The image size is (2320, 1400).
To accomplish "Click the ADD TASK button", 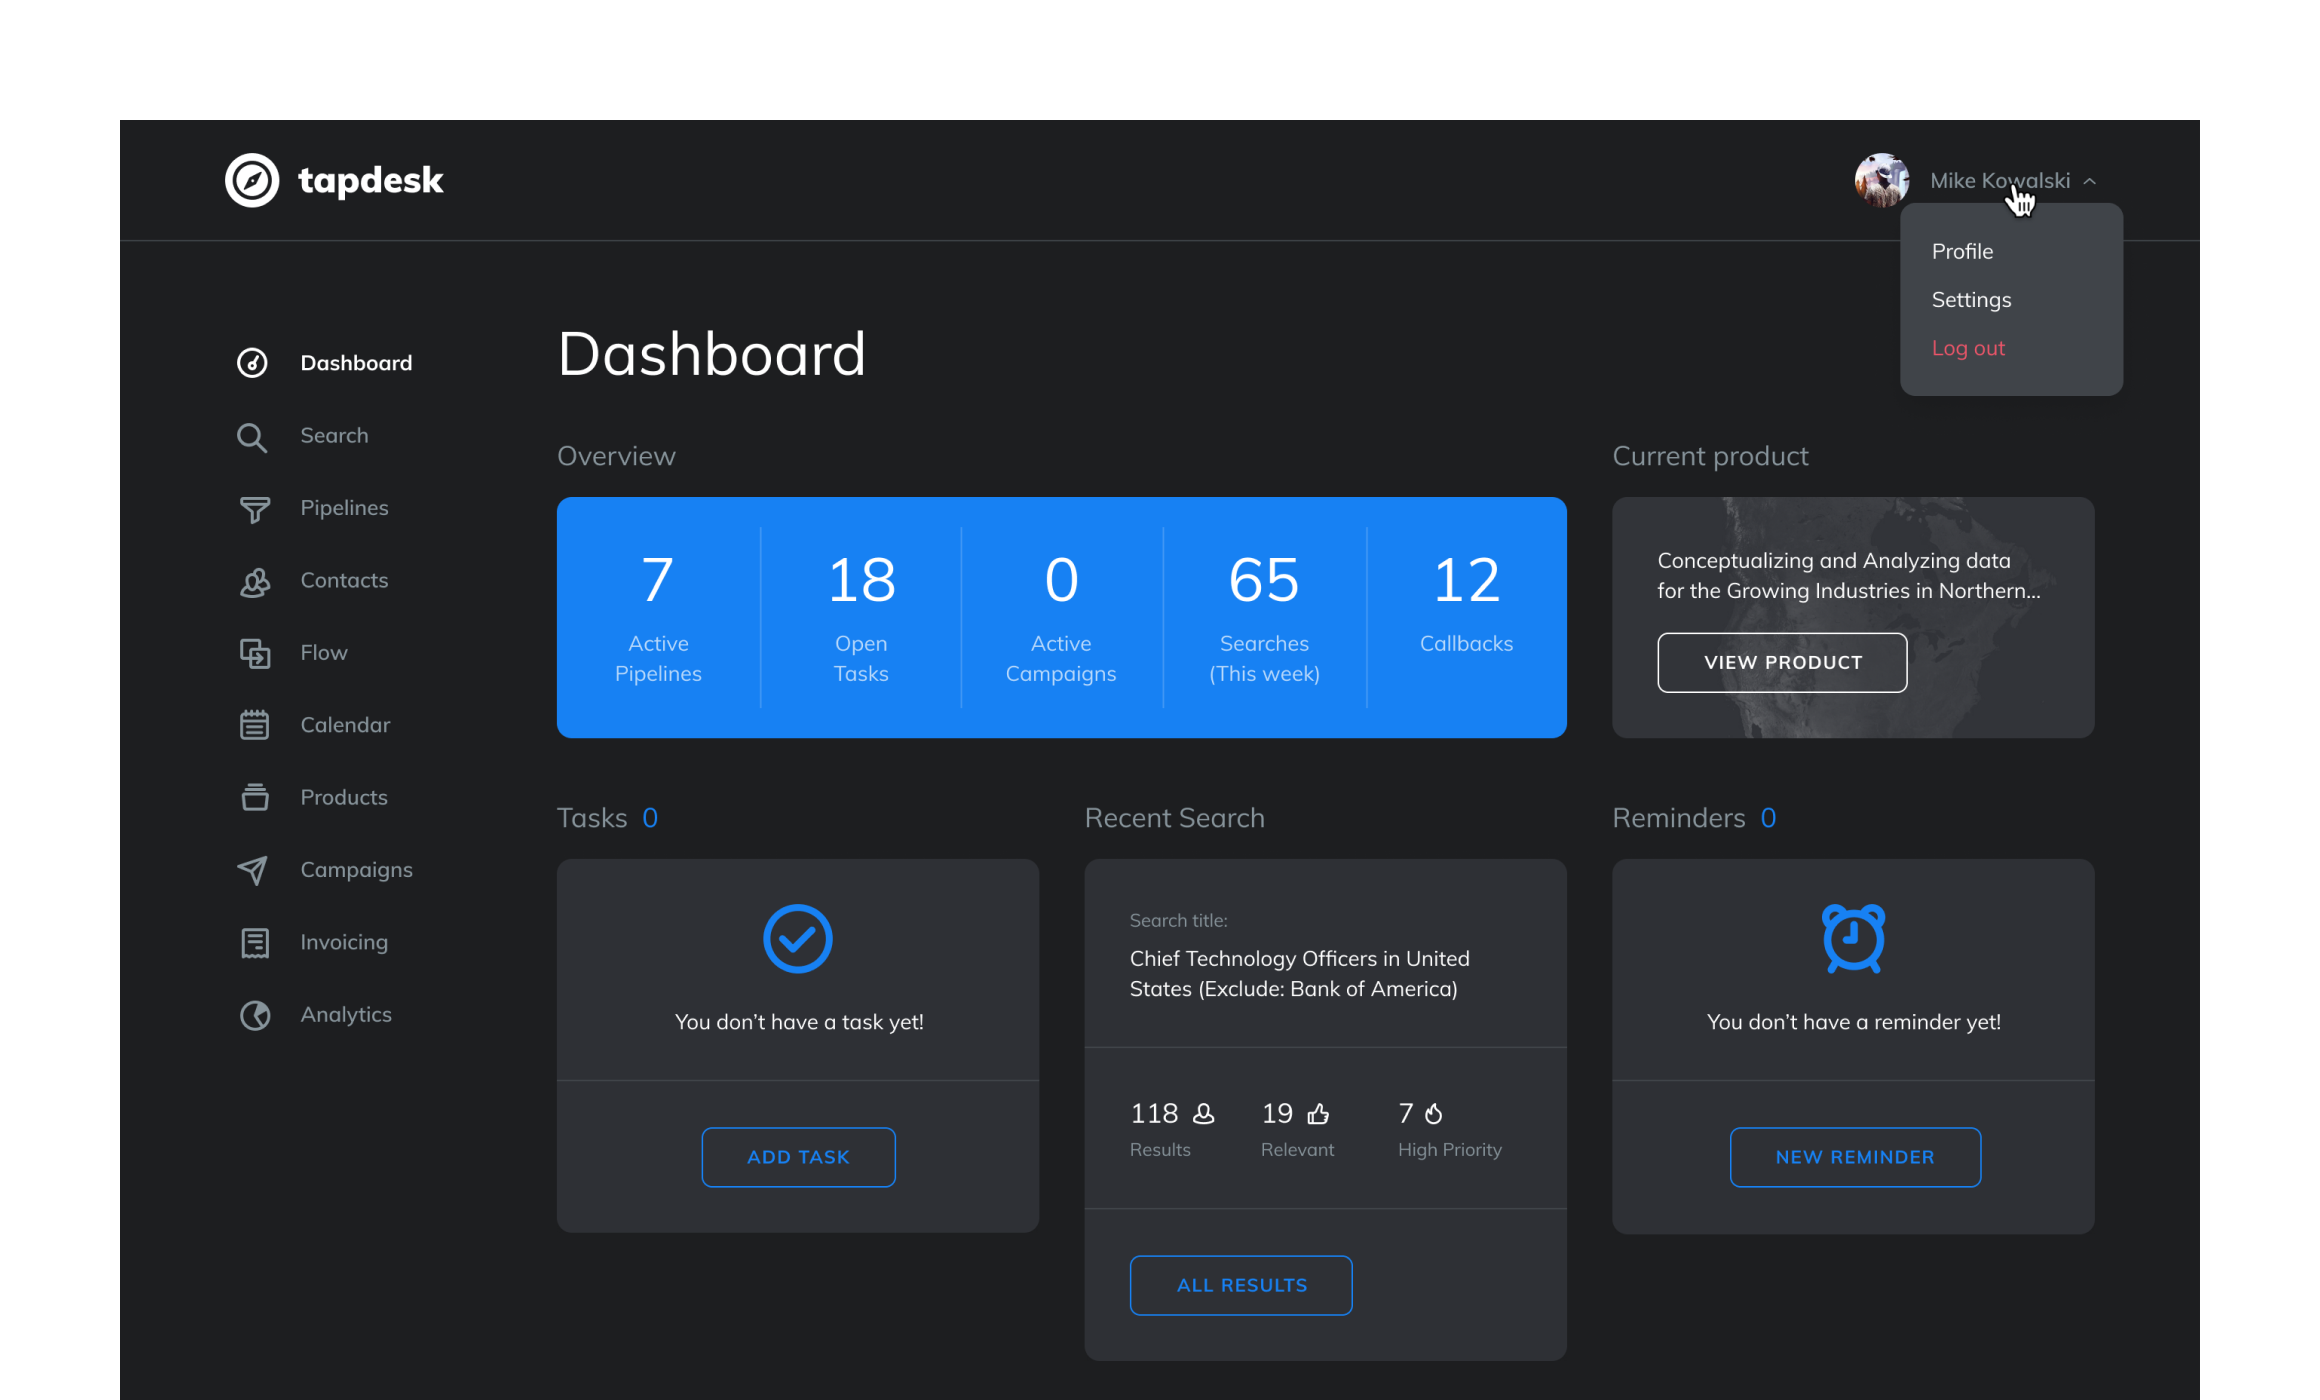I will [x=798, y=1157].
